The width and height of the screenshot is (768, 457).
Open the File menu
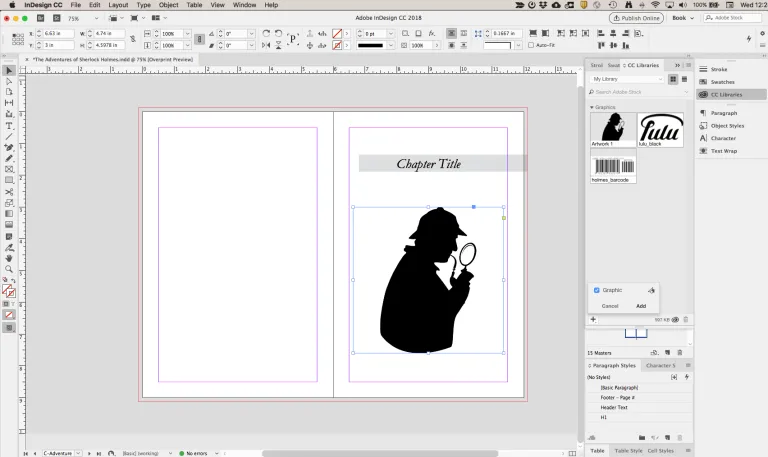tap(75, 5)
